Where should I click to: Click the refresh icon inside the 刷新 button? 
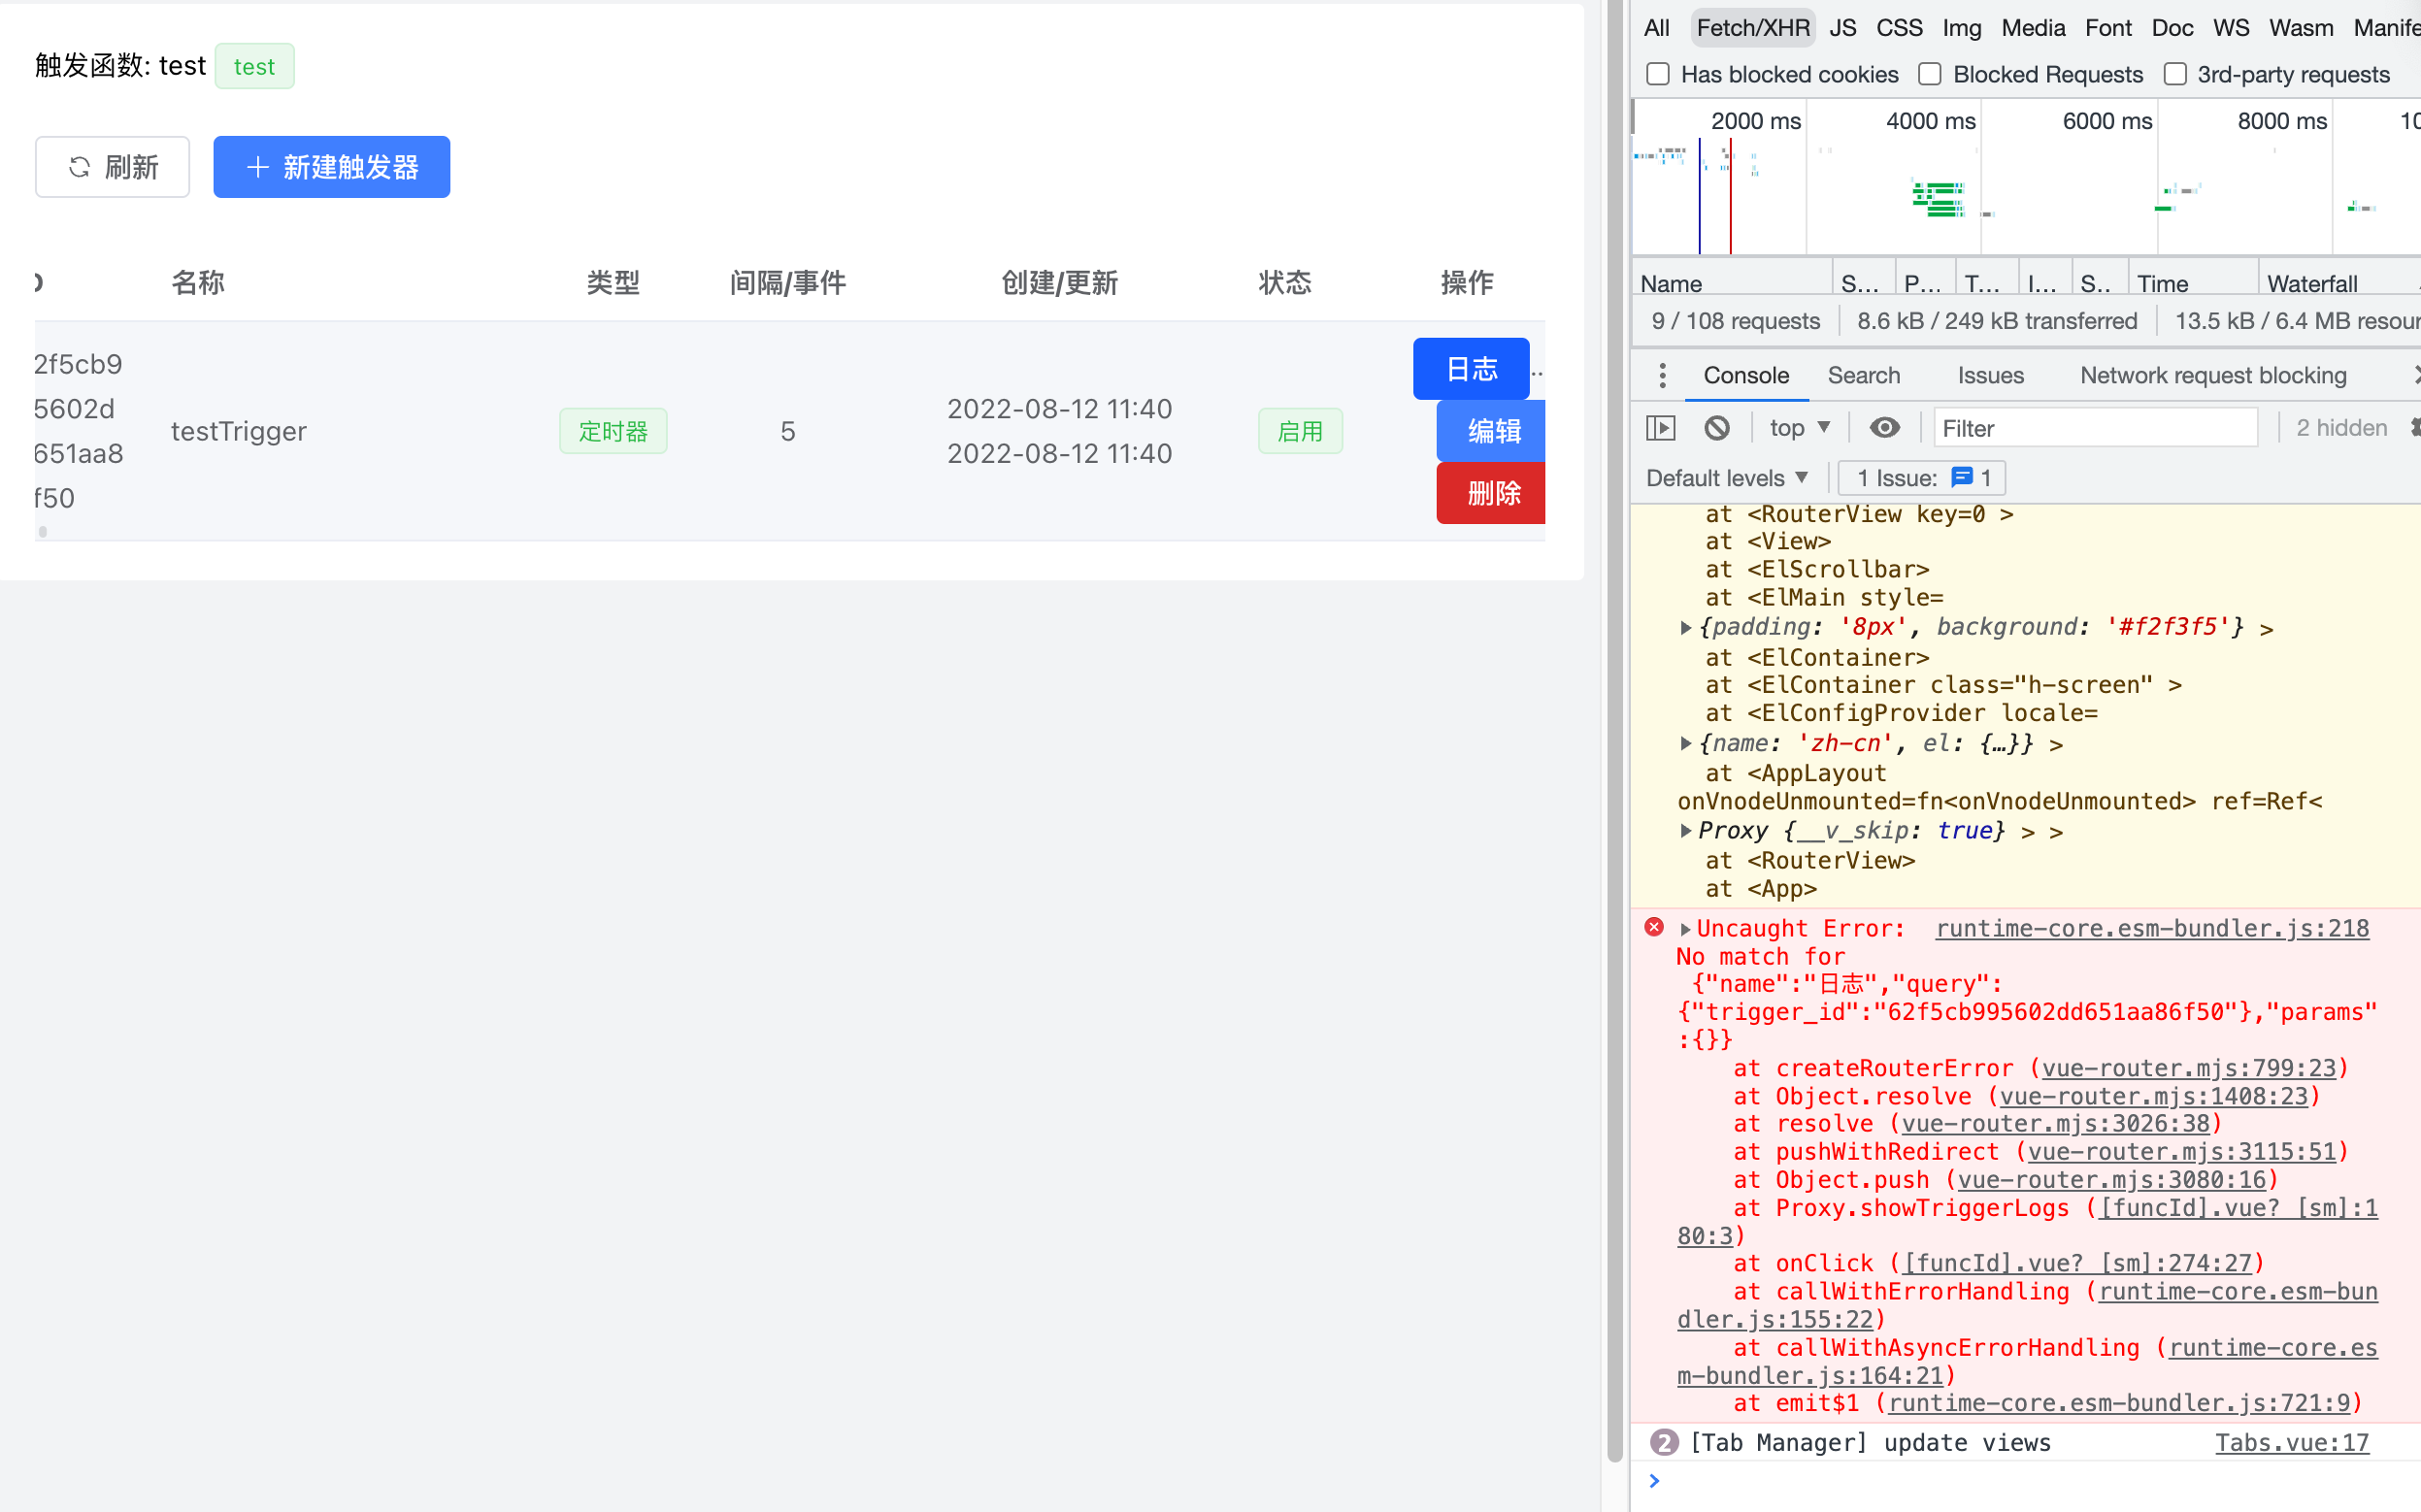[80, 166]
